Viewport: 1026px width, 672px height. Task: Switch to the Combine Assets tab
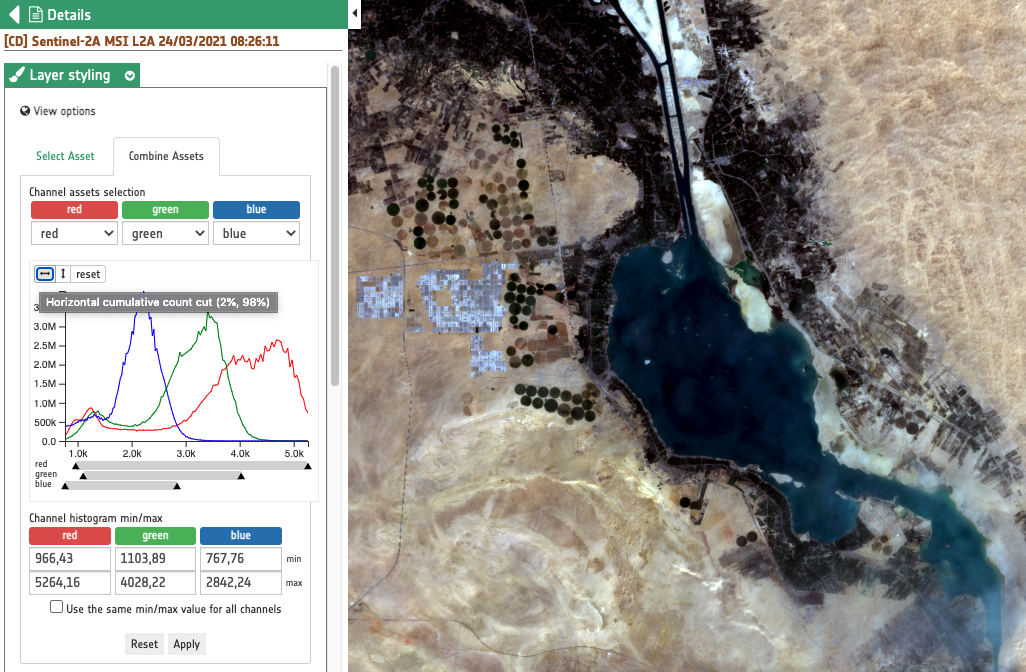pos(166,156)
